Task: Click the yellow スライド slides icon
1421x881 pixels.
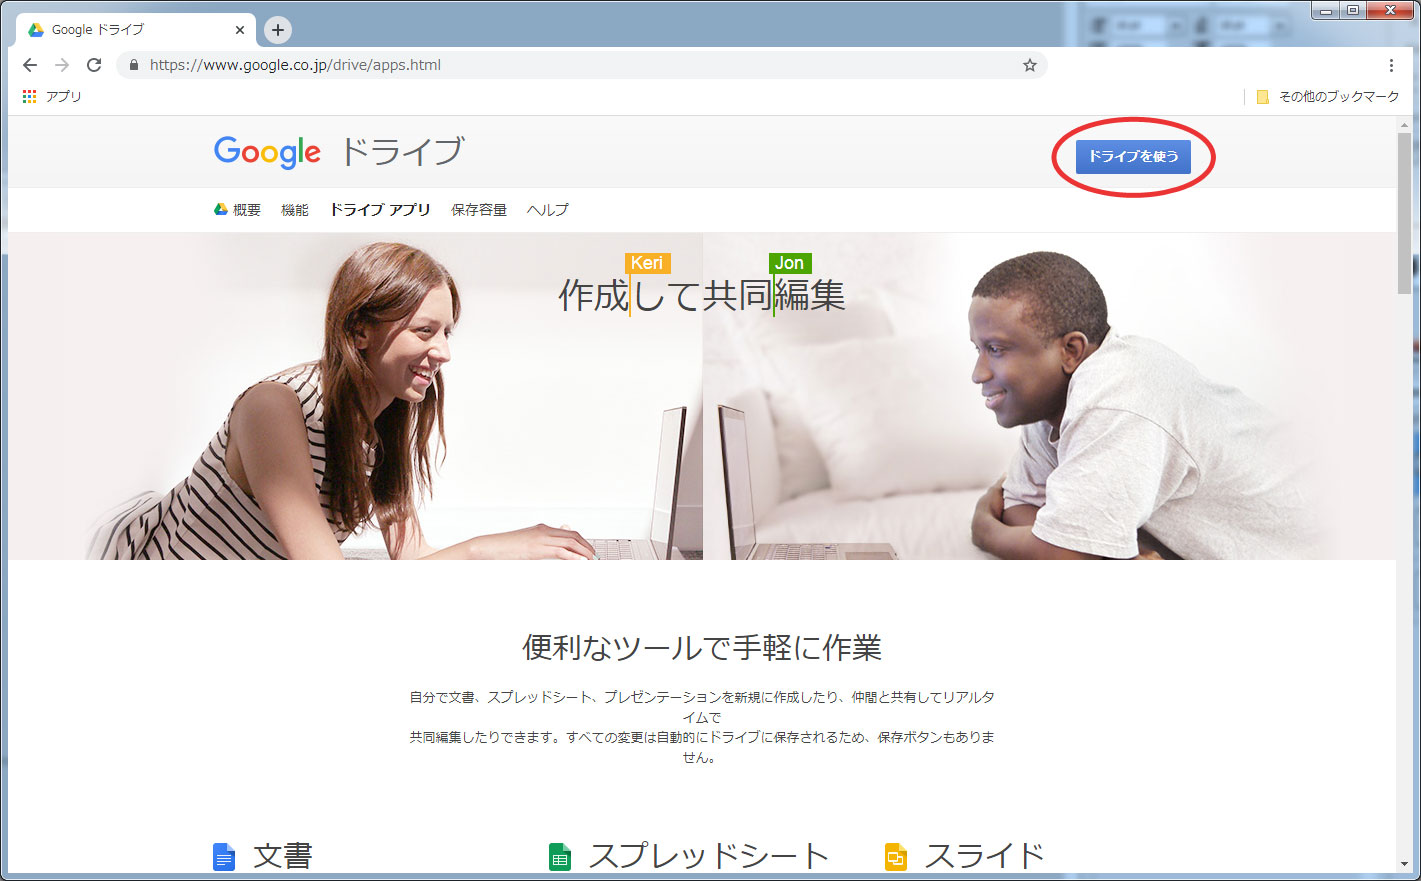Action: 896,857
